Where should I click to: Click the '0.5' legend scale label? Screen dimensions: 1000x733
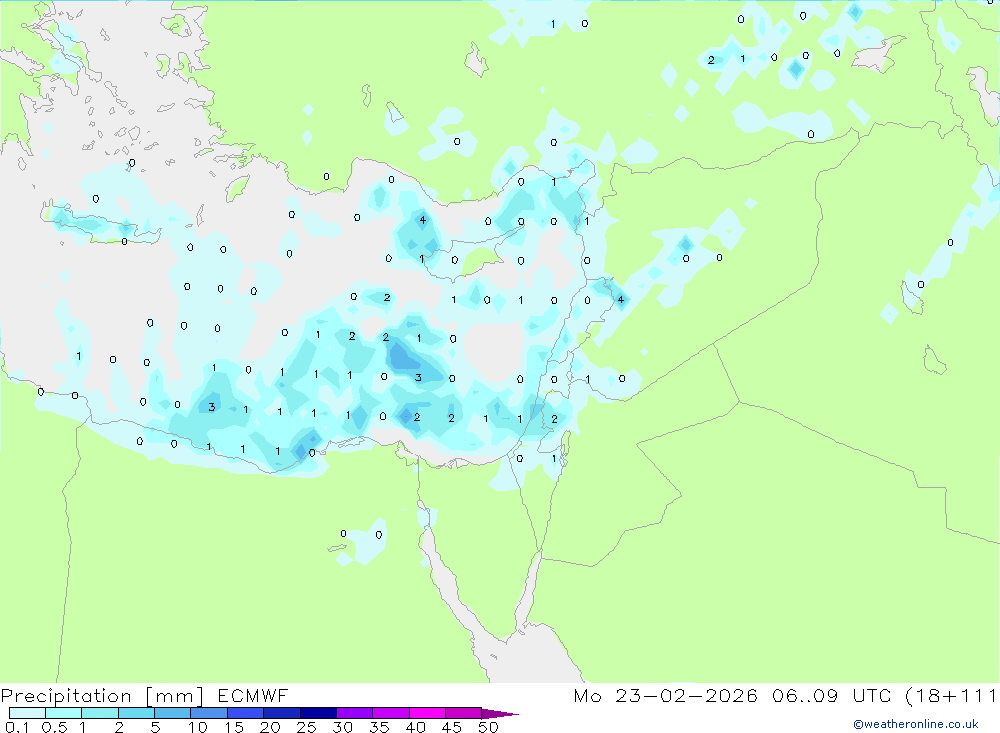pos(54,727)
